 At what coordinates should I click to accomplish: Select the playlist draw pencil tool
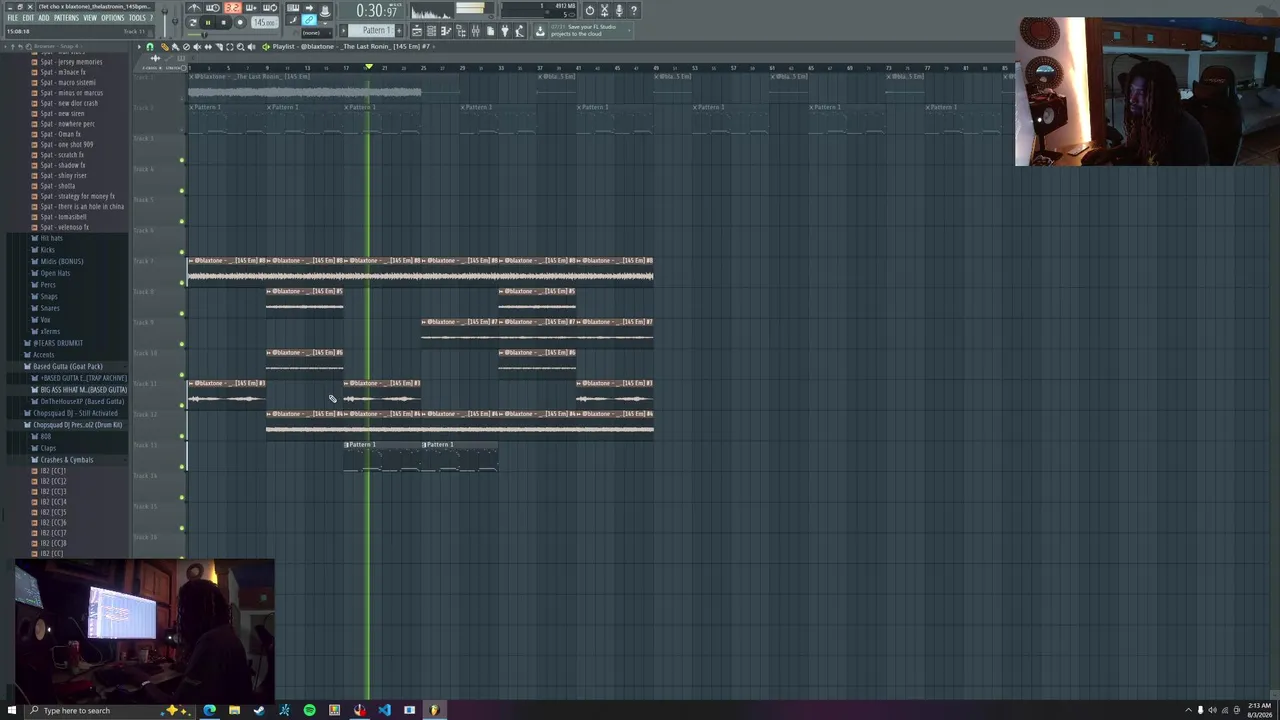[x=164, y=47]
